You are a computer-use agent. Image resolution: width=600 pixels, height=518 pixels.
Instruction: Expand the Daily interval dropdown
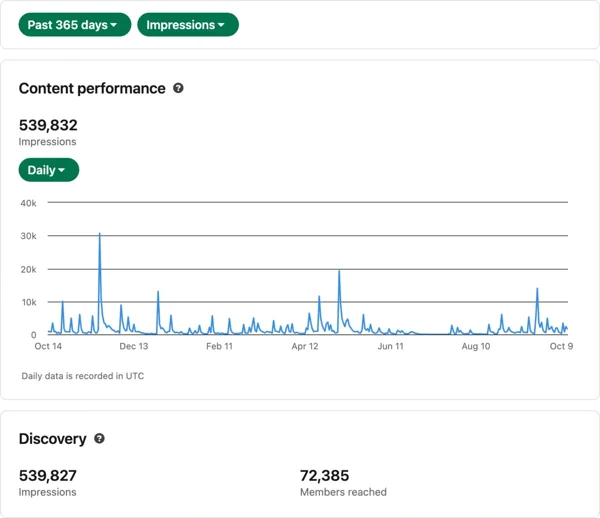48,170
